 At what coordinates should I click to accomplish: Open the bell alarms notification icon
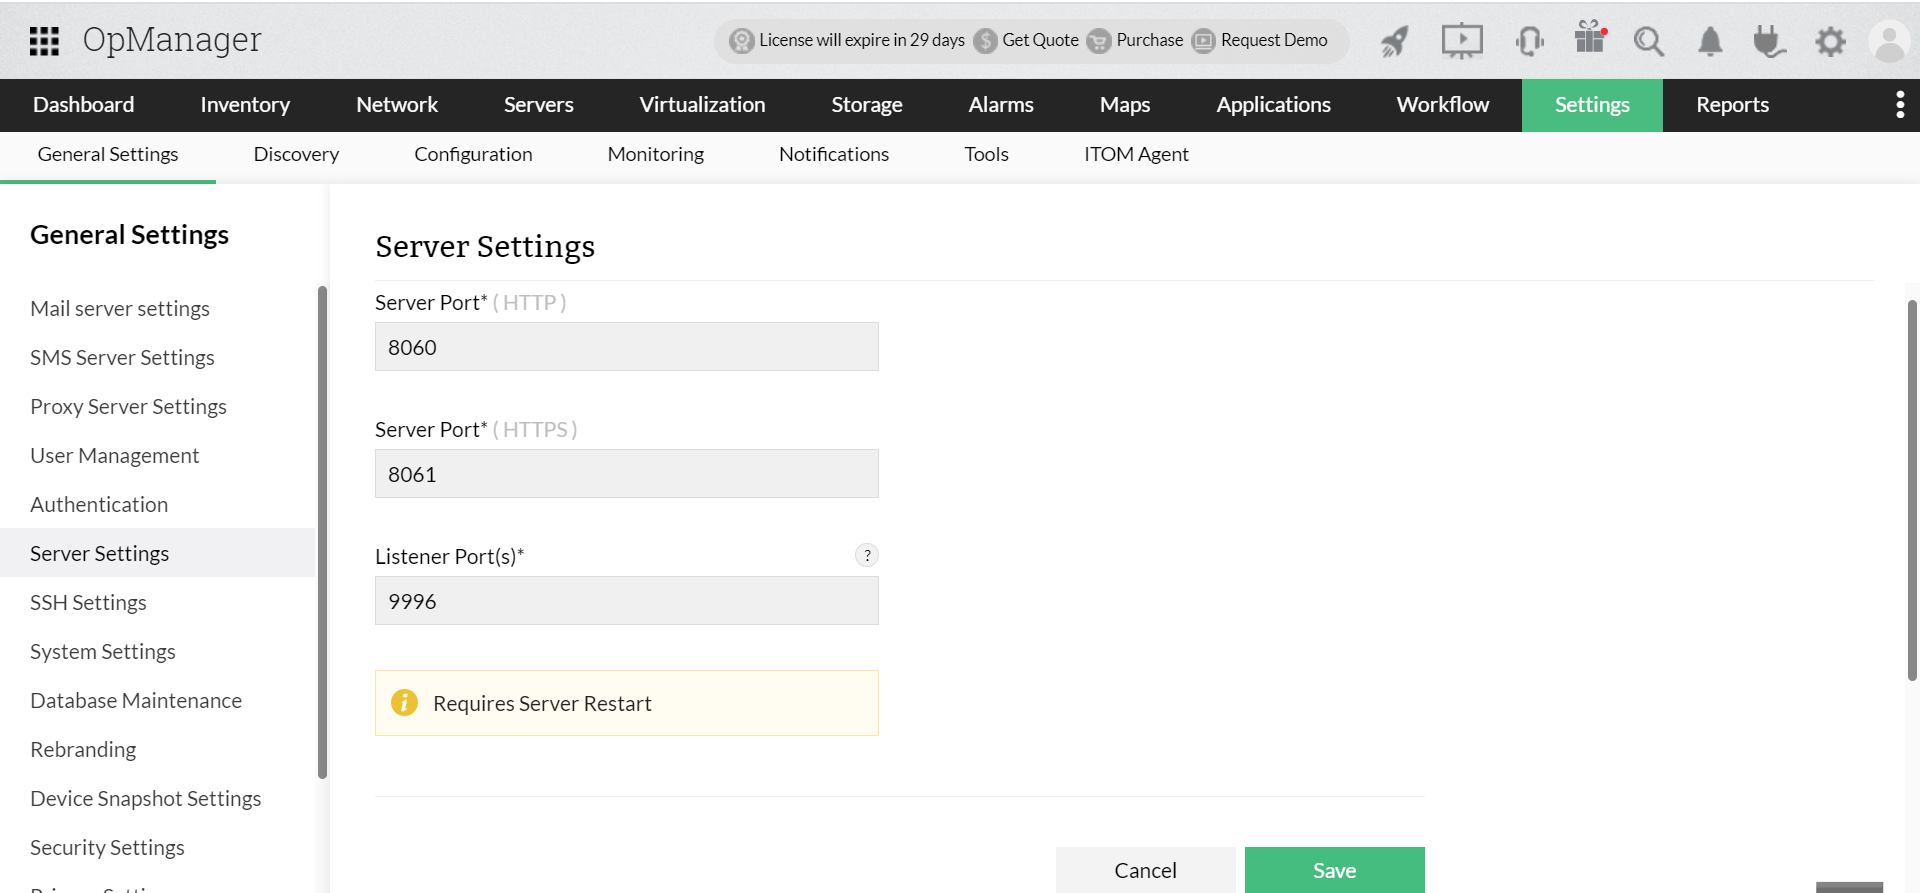[1710, 41]
